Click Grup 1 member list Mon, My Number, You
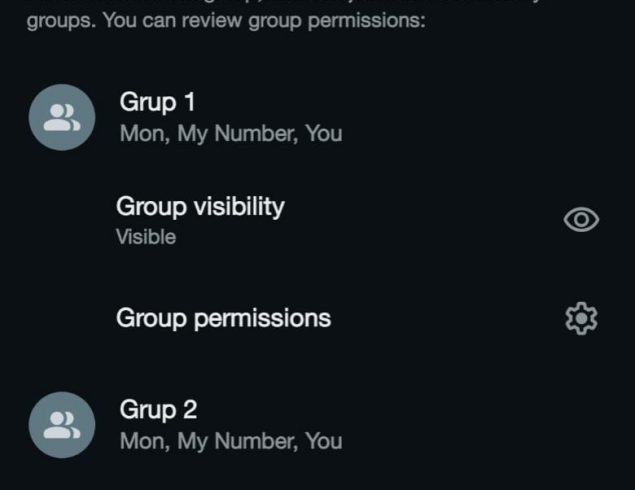 [231, 133]
